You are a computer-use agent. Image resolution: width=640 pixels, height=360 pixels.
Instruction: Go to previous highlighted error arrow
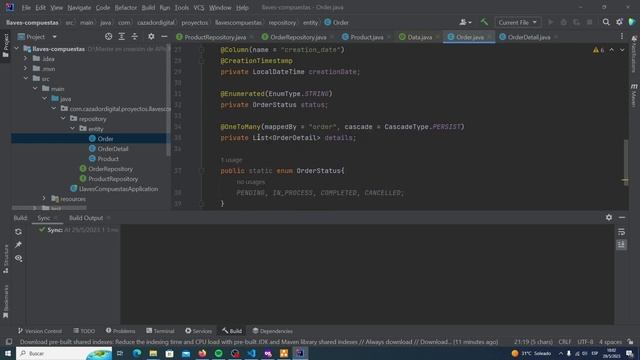[611, 50]
